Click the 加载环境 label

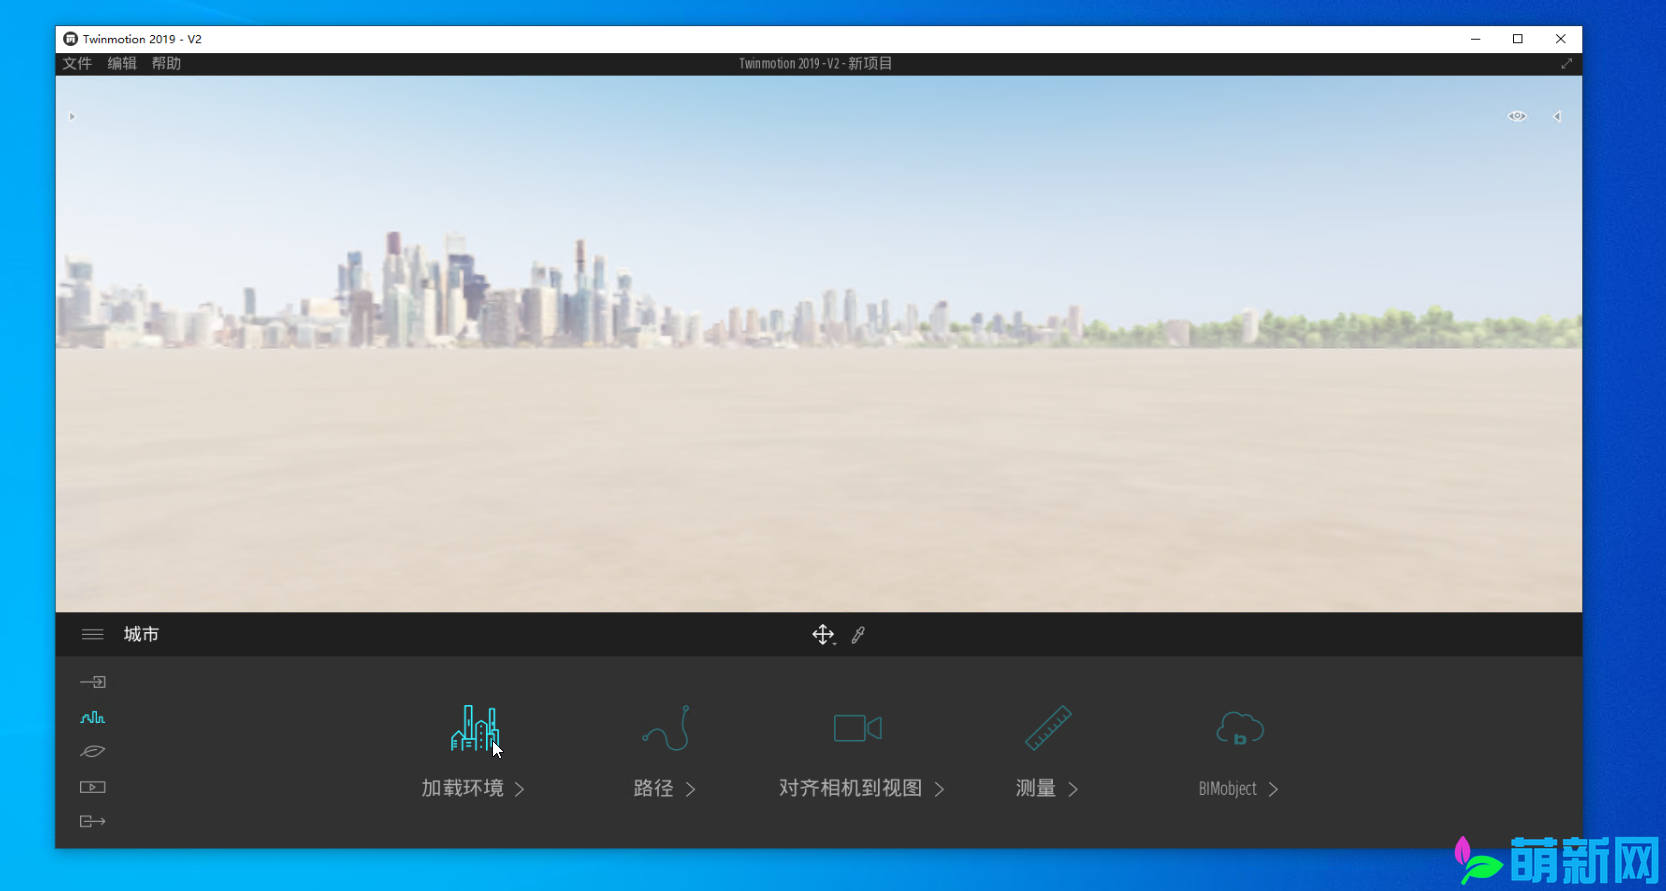pyautogui.click(x=463, y=788)
